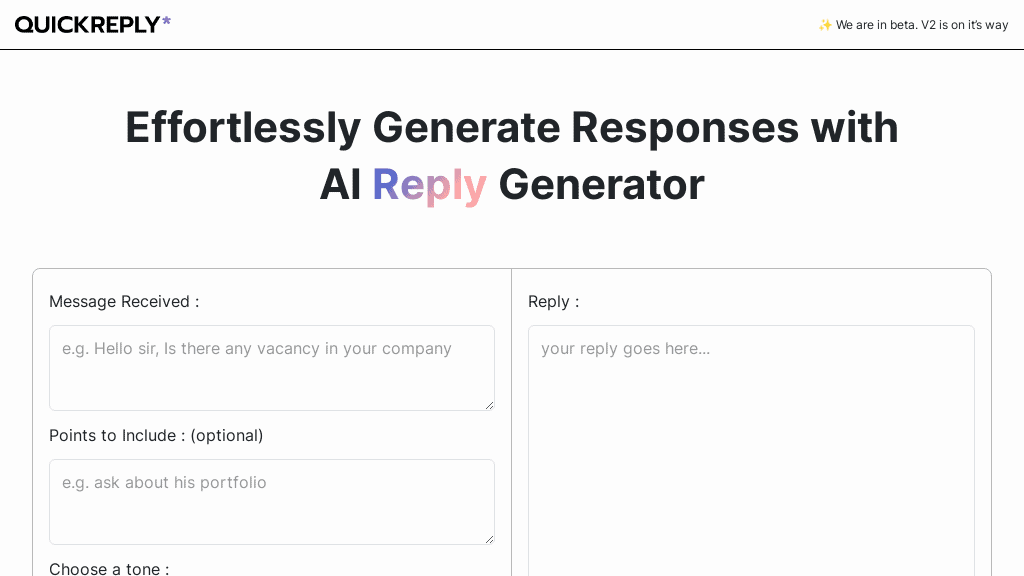Click the sparkle emoji in the beta banner

pos(824,25)
